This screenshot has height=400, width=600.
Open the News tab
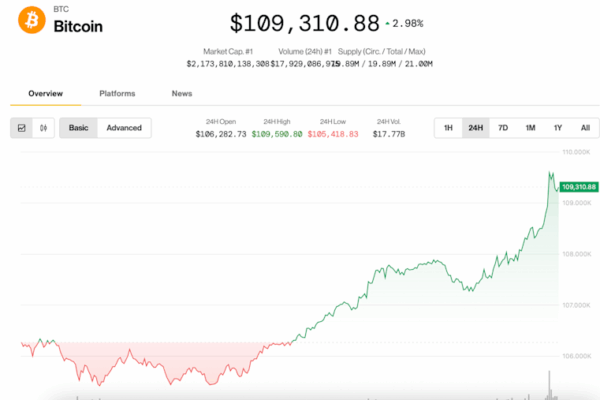click(182, 93)
